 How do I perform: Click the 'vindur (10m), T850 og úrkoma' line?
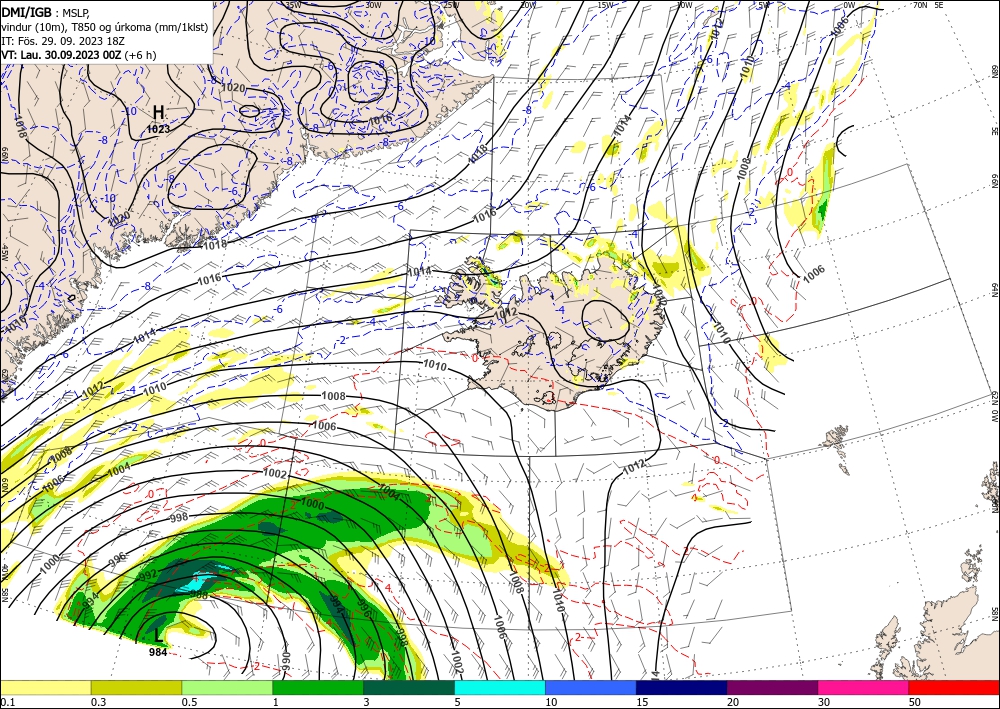[x=105, y=26]
